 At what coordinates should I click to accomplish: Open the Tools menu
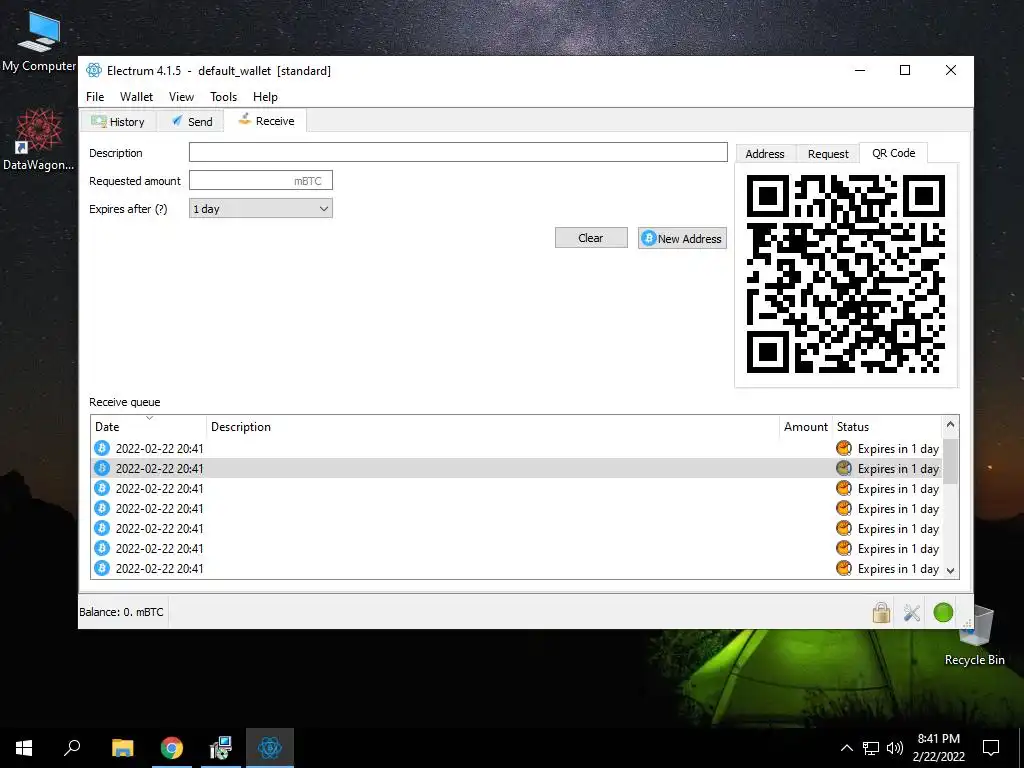coord(223,97)
